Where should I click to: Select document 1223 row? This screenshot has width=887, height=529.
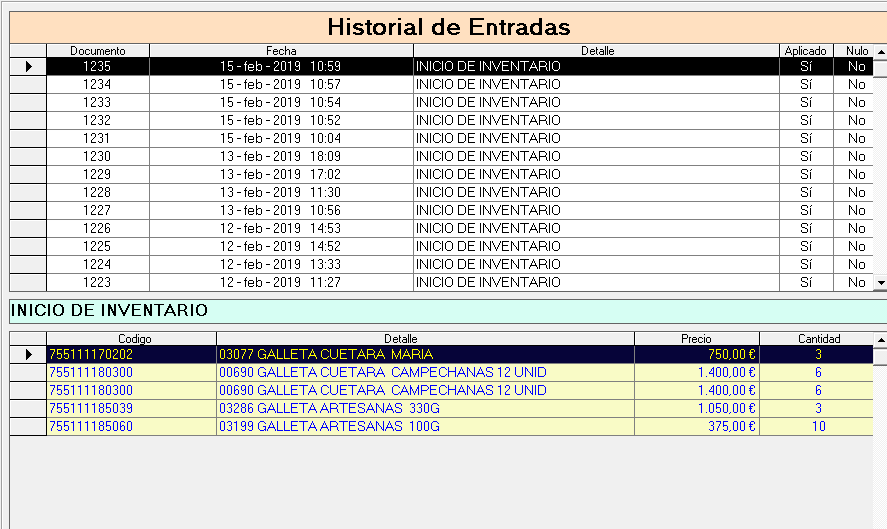(x=97, y=282)
